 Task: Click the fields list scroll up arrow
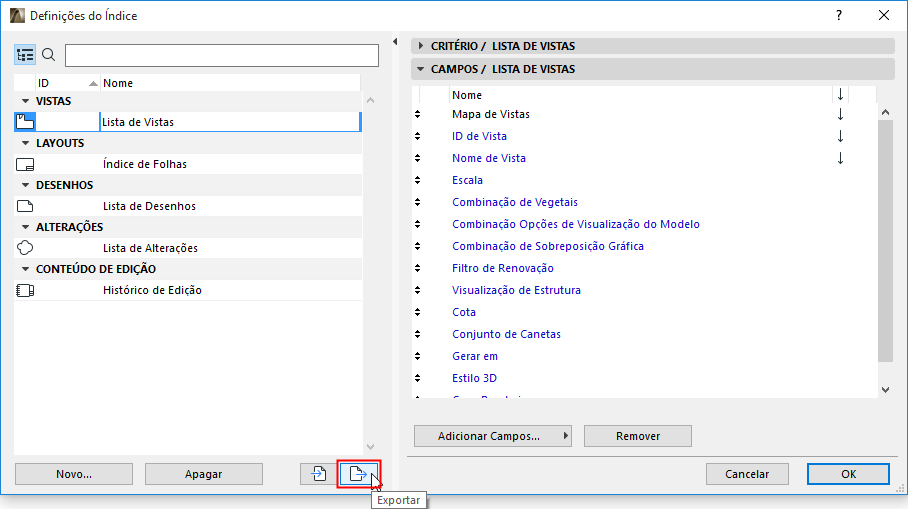885,112
